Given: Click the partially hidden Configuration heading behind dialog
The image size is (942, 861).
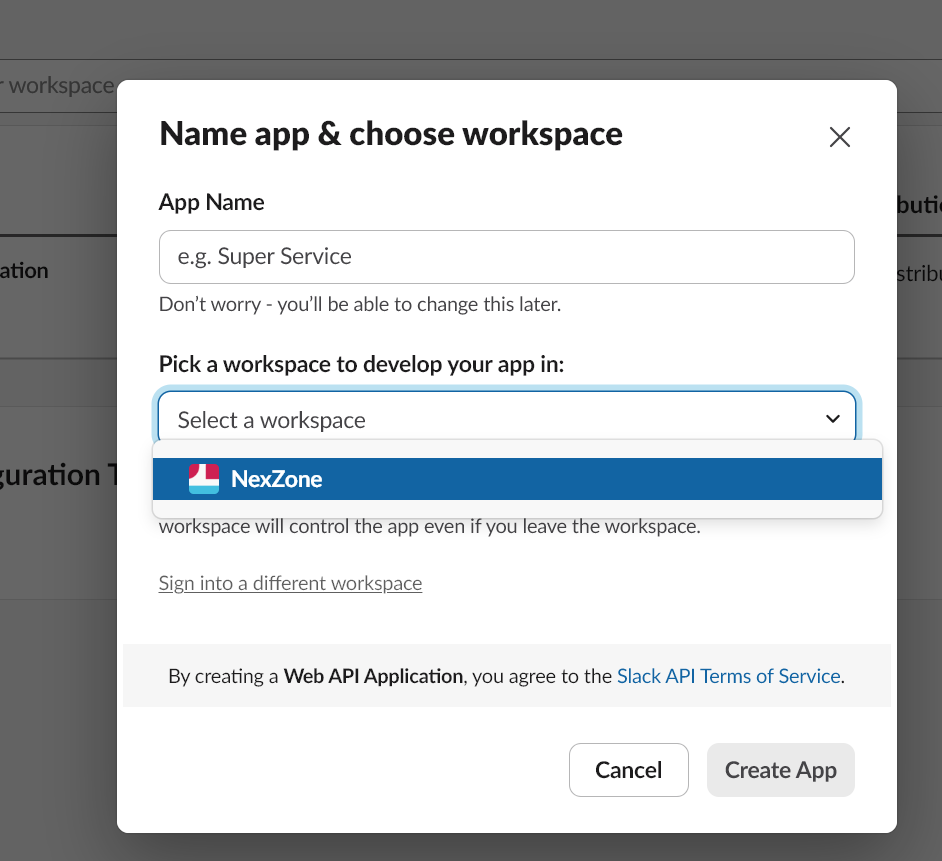Looking at the screenshot, I should tap(58, 474).
